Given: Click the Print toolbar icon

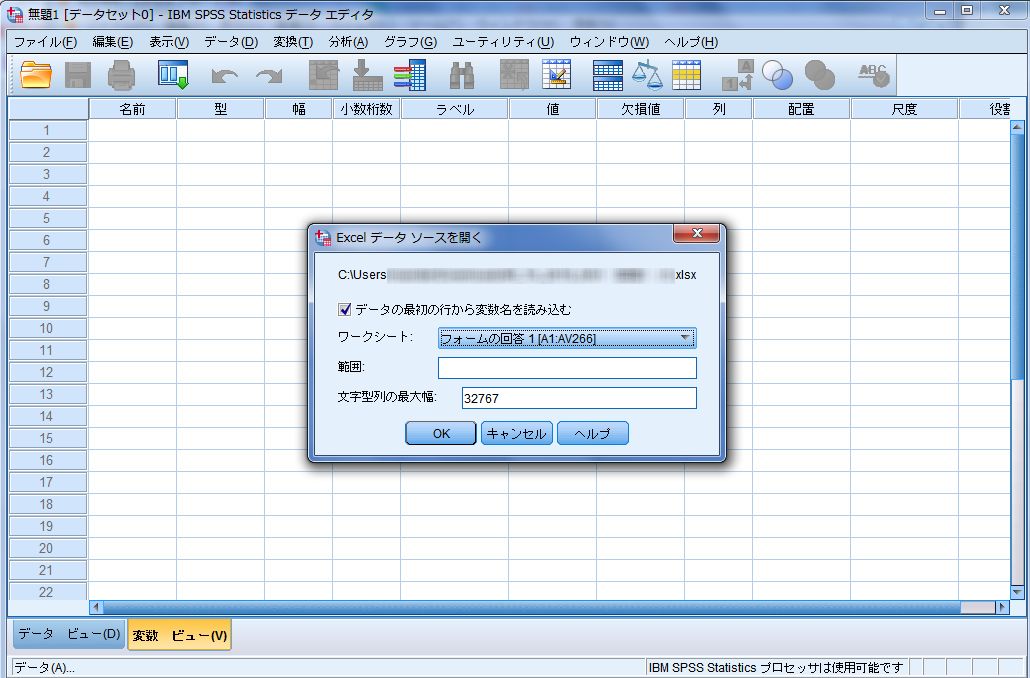Looking at the screenshot, I should pyautogui.click(x=122, y=75).
